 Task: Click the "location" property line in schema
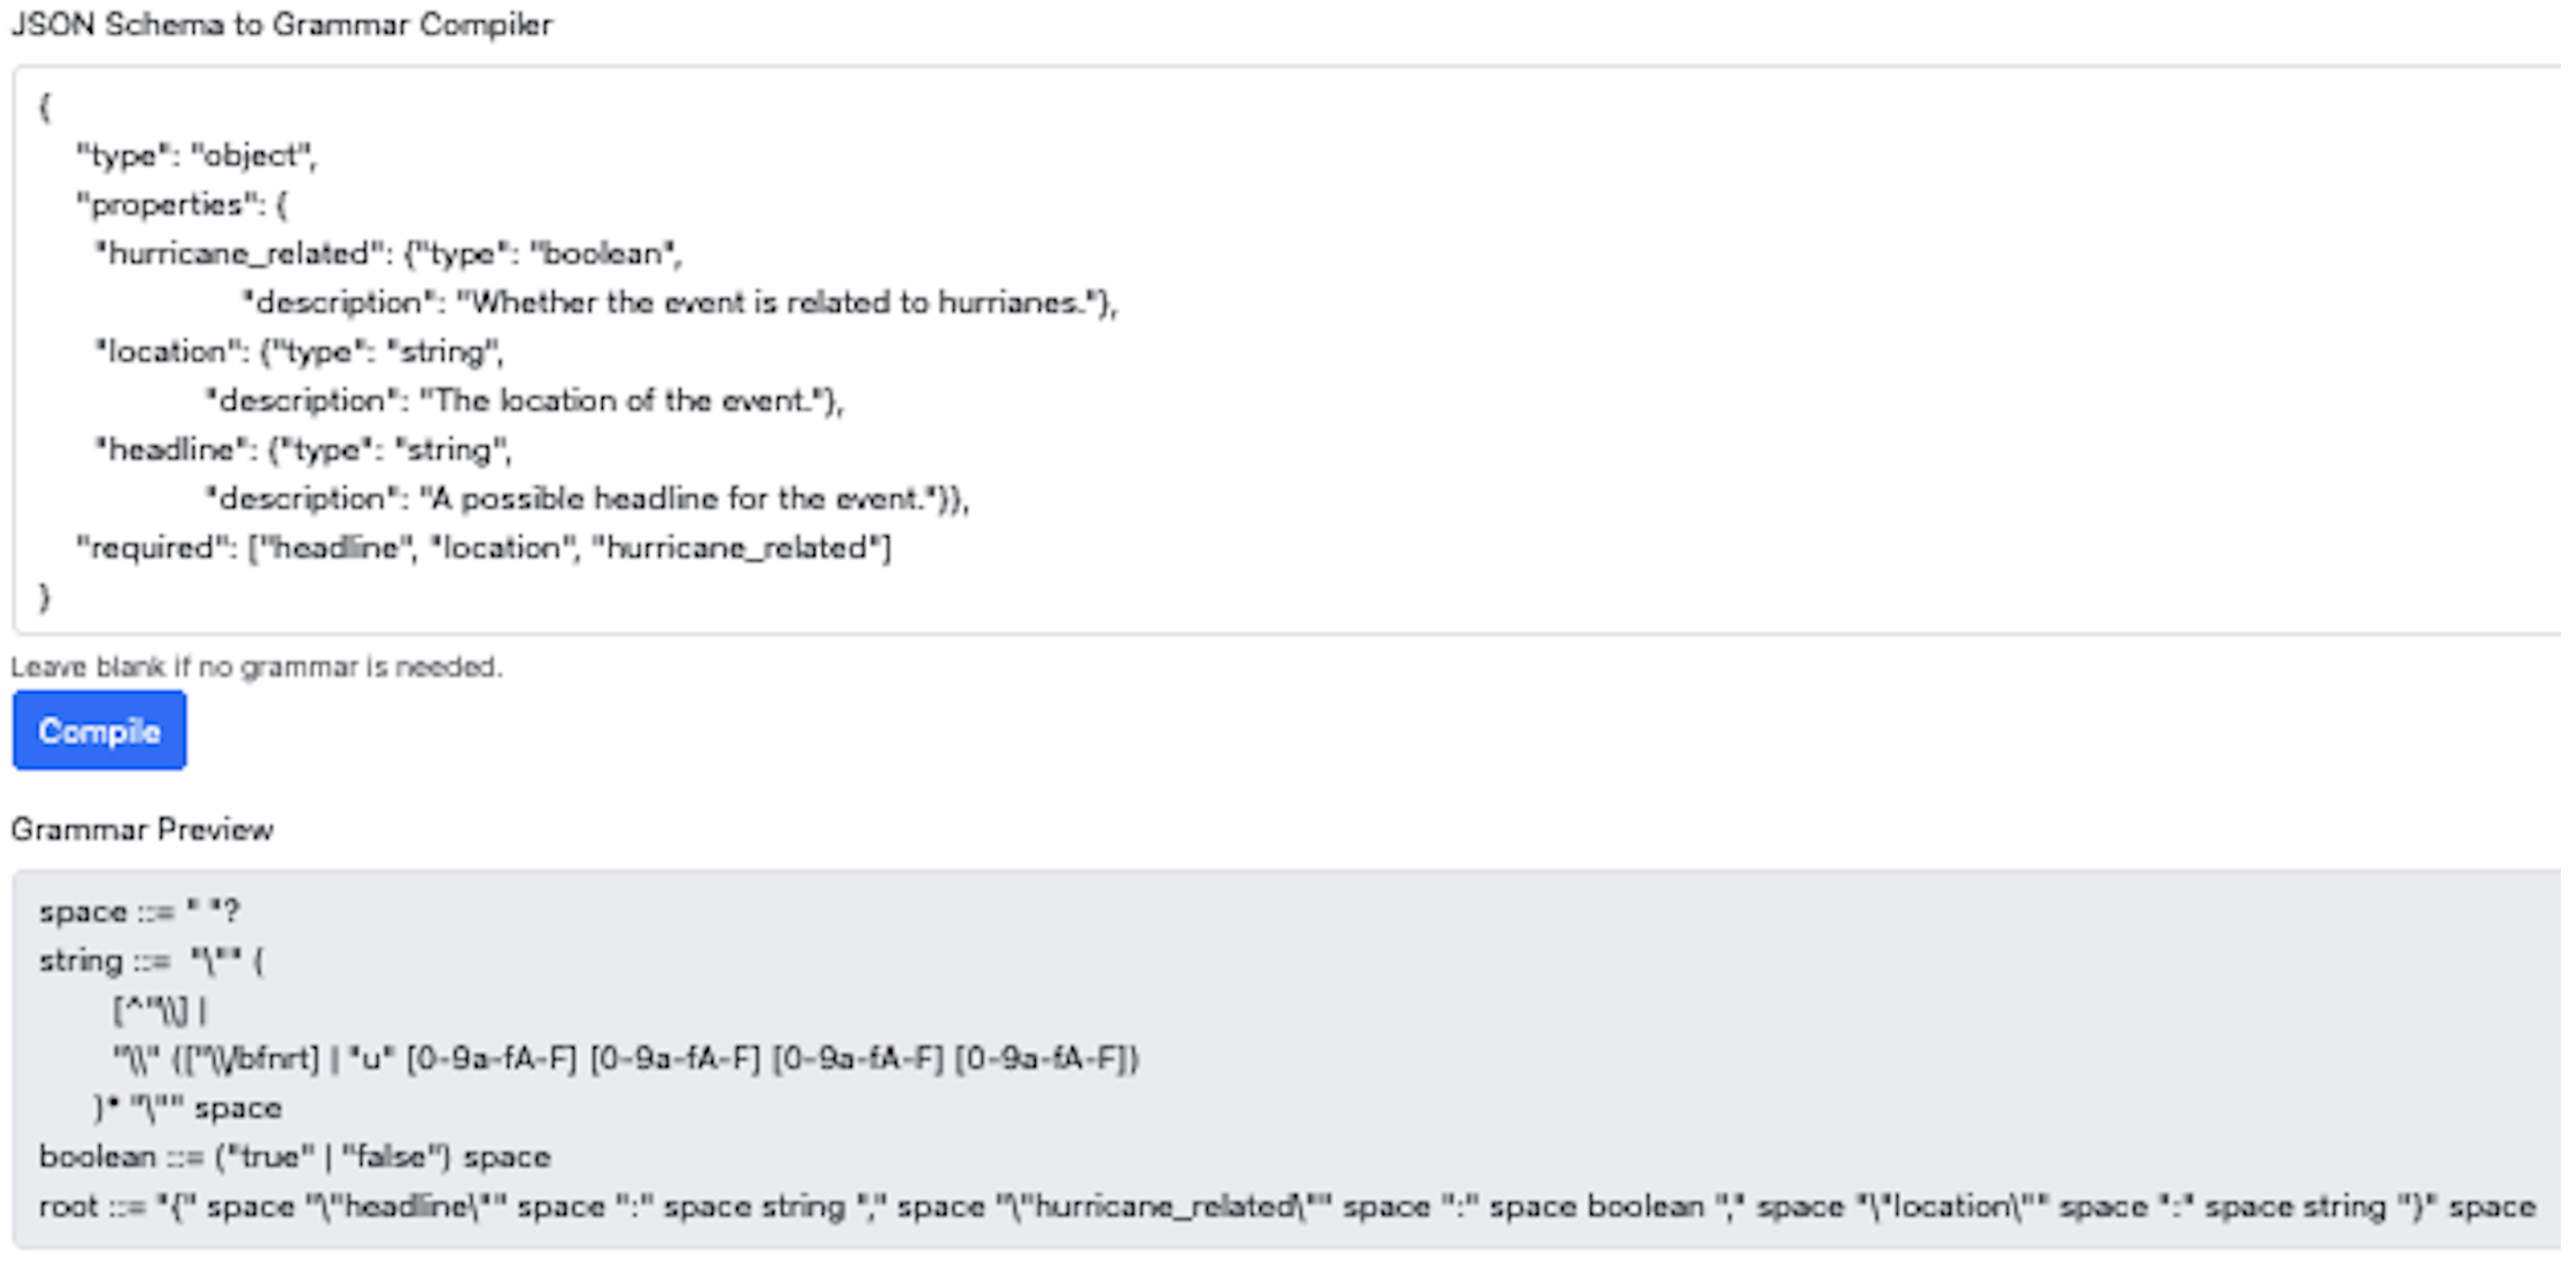[299, 351]
